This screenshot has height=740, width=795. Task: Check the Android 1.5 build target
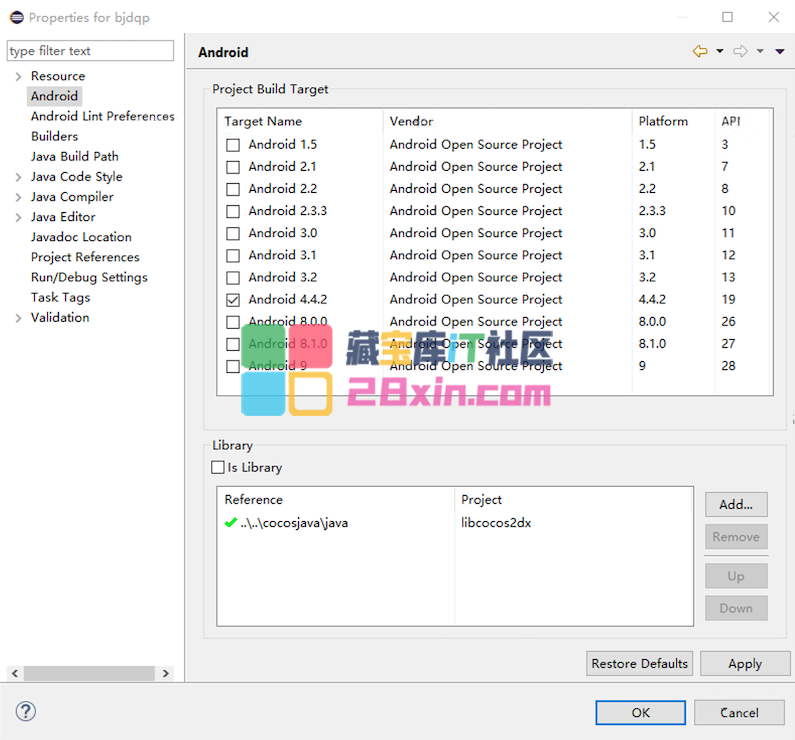pos(233,145)
